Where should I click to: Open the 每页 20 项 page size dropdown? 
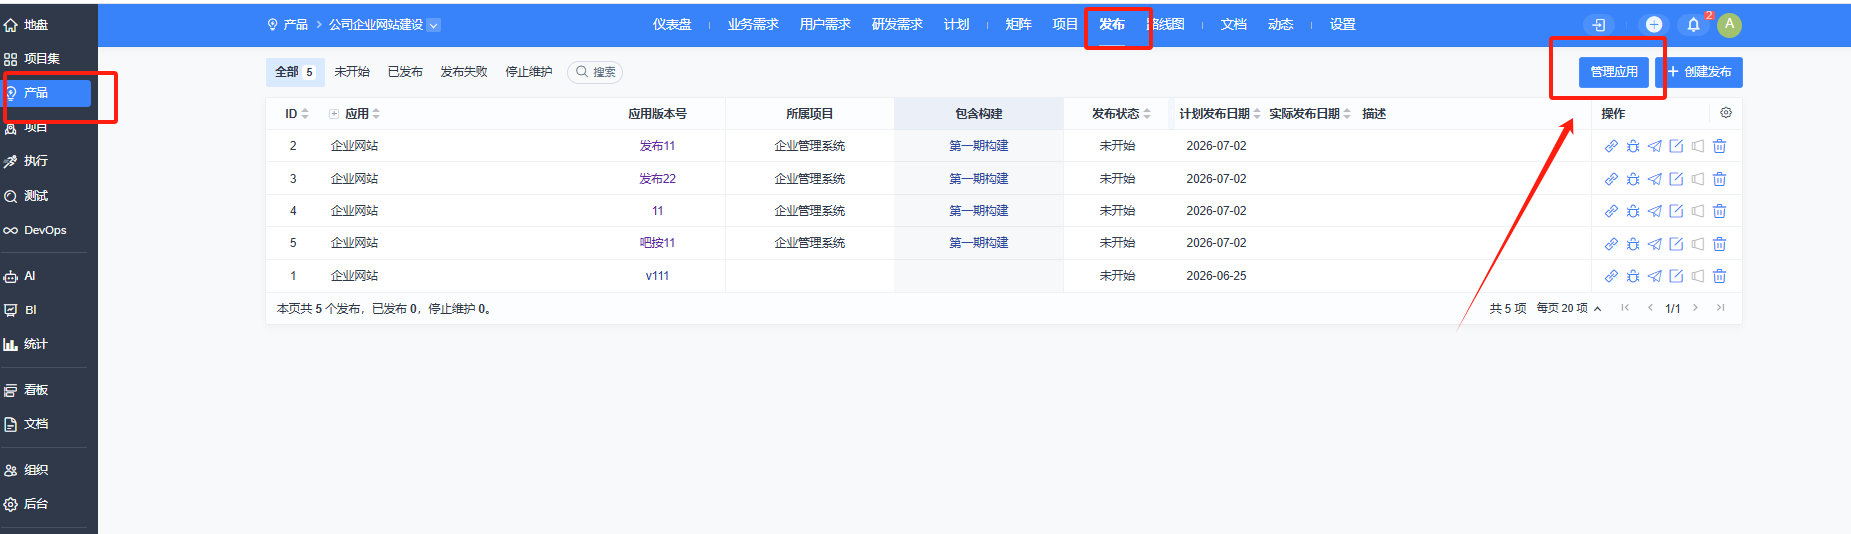[x=1569, y=308]
